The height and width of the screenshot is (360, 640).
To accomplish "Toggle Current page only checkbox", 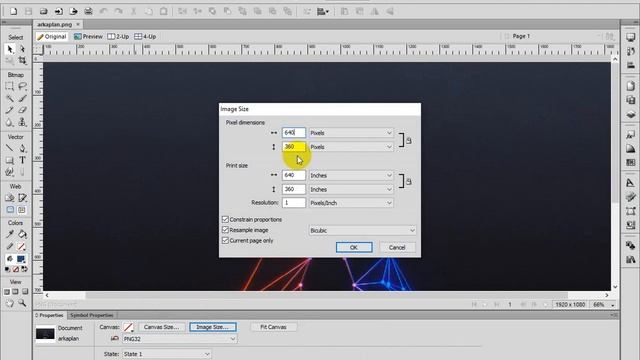I will [x=225, y=241].
